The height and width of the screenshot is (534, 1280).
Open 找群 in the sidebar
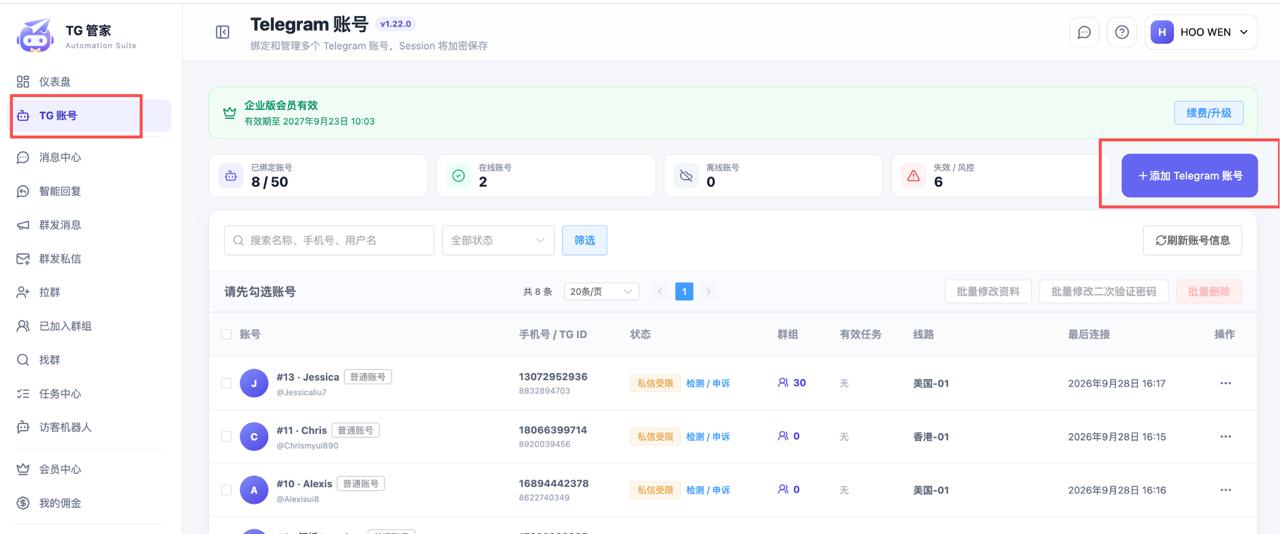(49, 360)
